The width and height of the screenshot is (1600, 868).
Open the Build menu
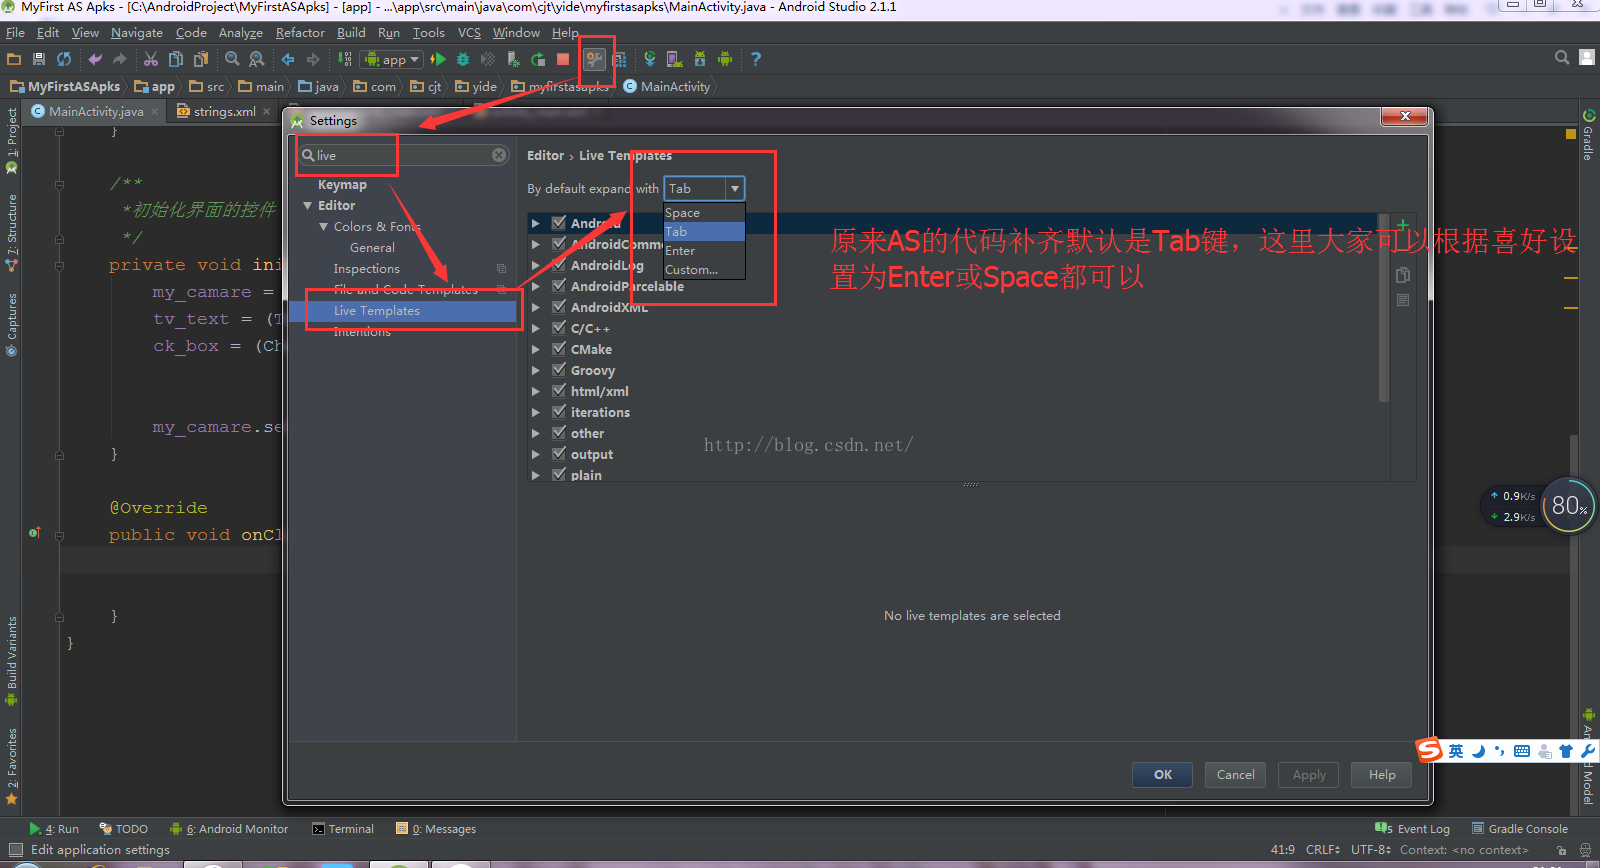(351, 33)
